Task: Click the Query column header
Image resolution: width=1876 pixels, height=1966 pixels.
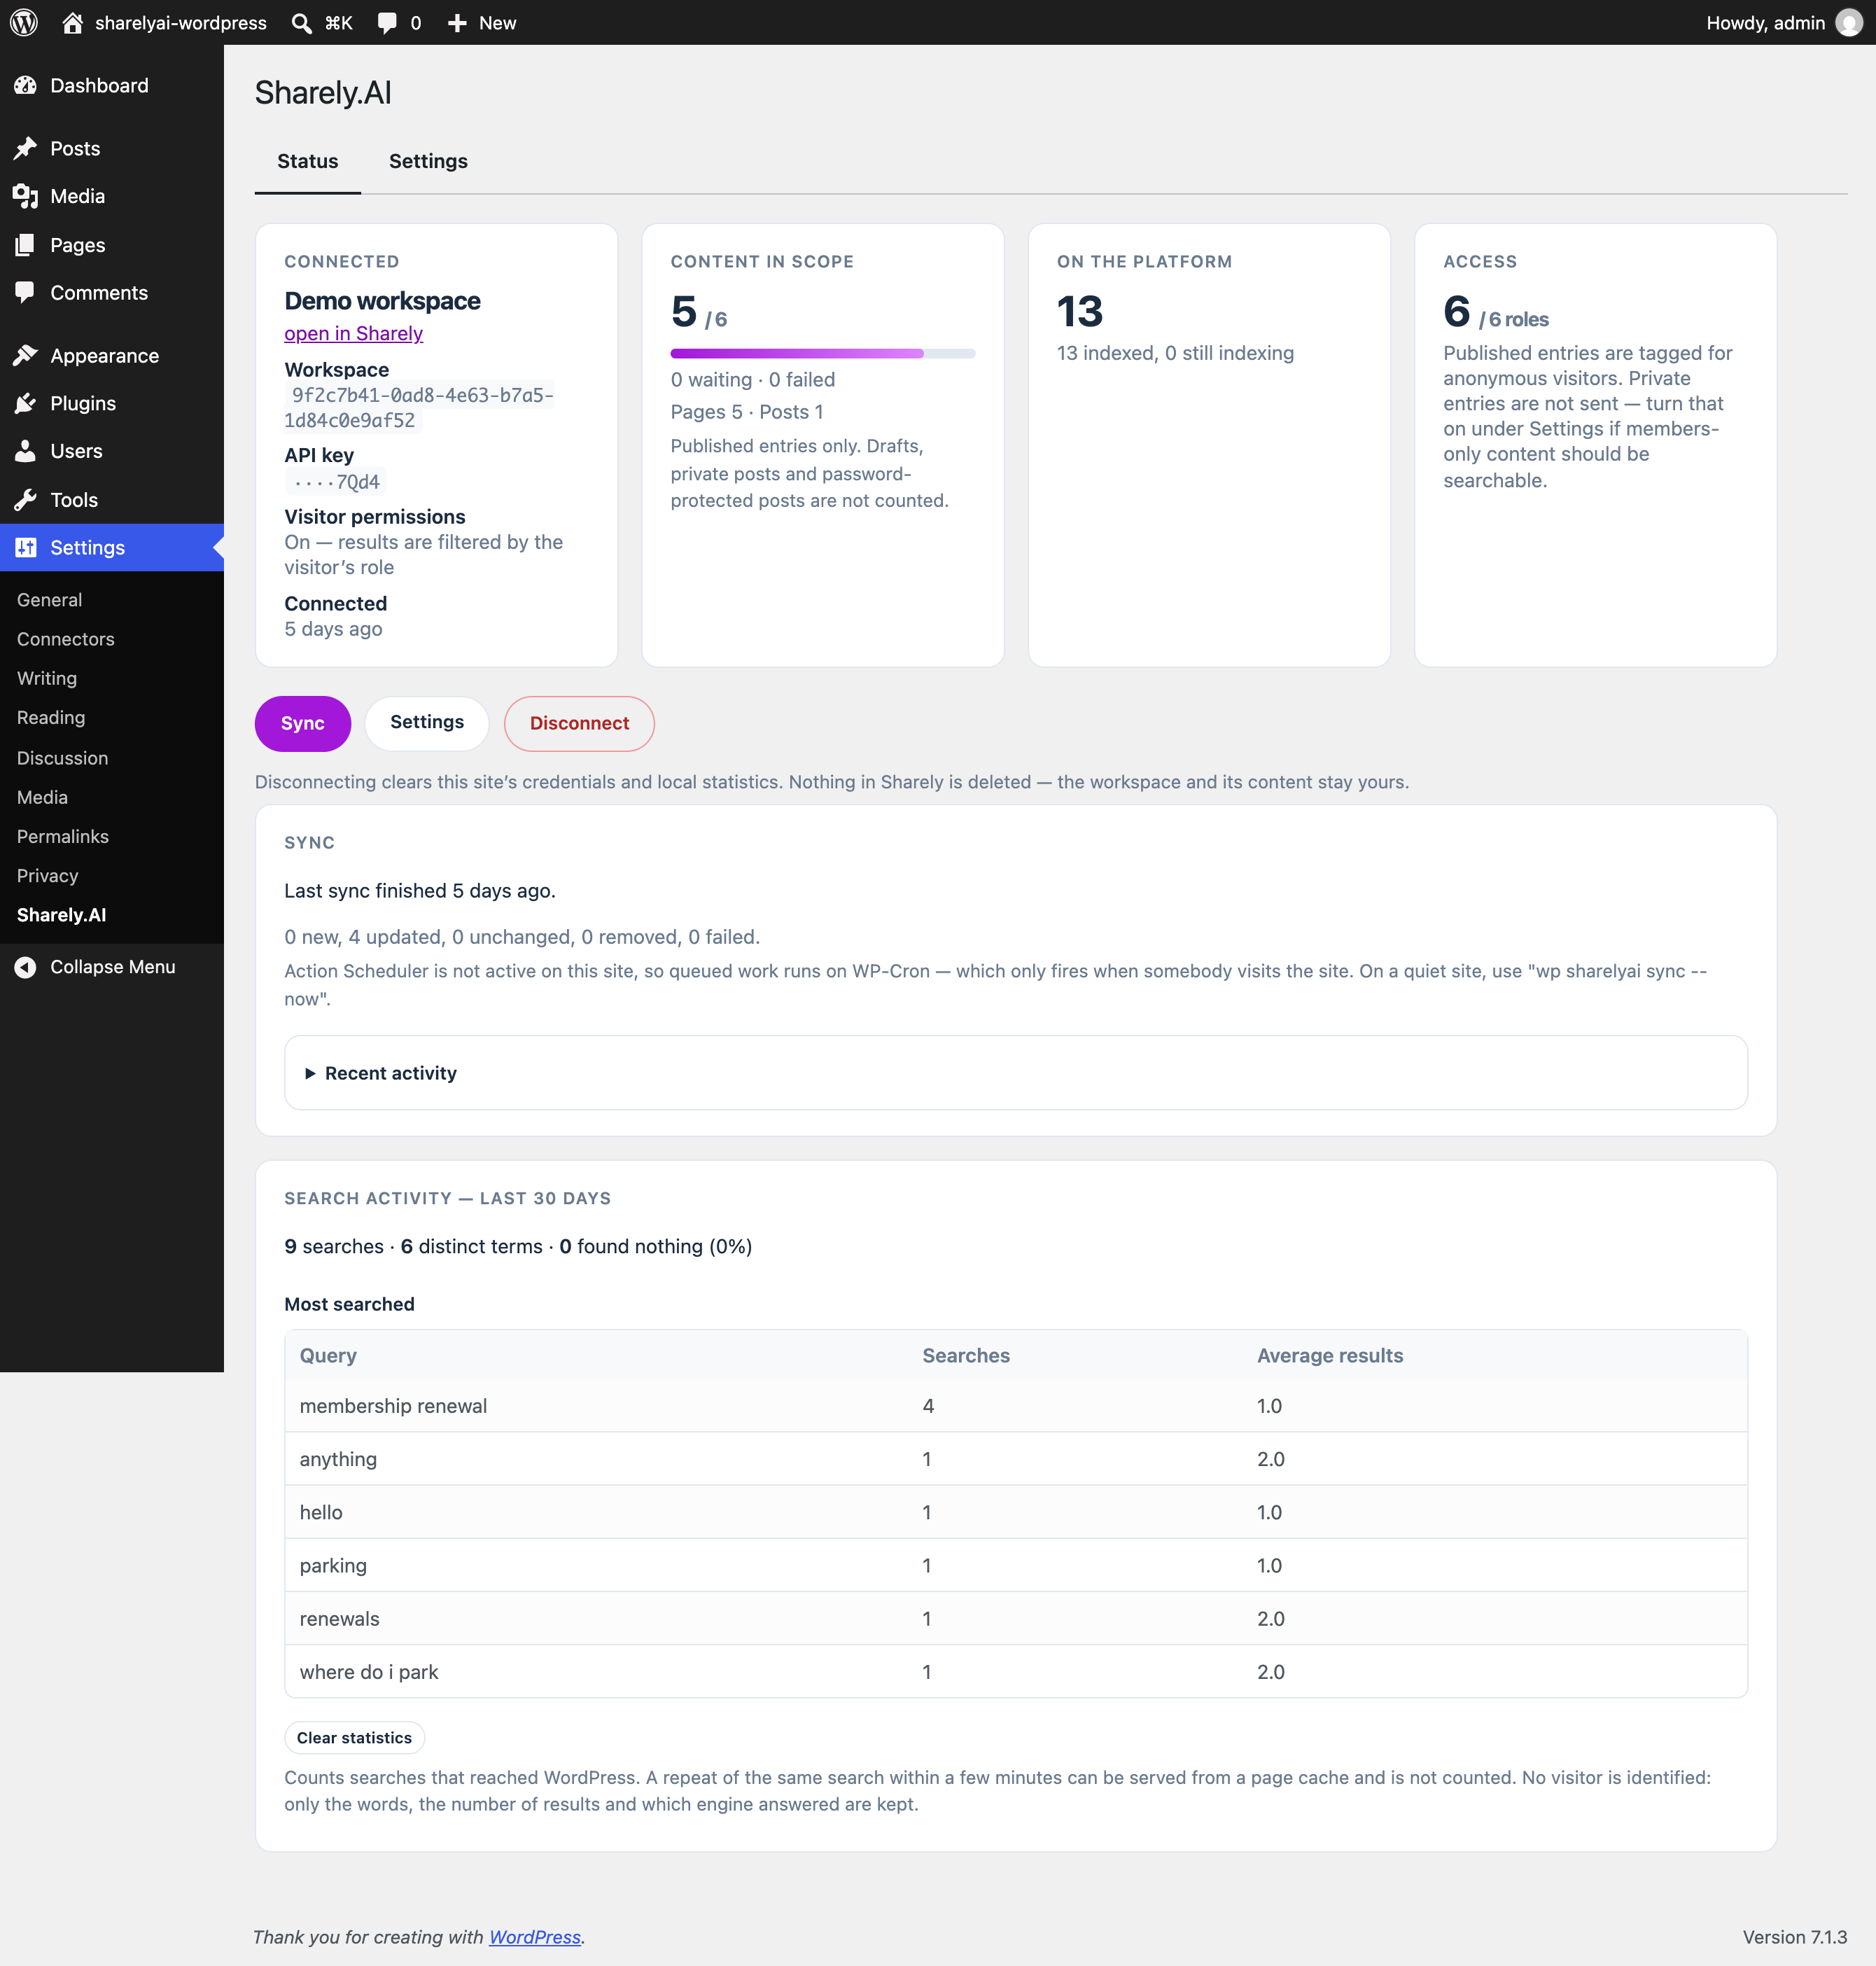Action: click(x=327, y=1355)
